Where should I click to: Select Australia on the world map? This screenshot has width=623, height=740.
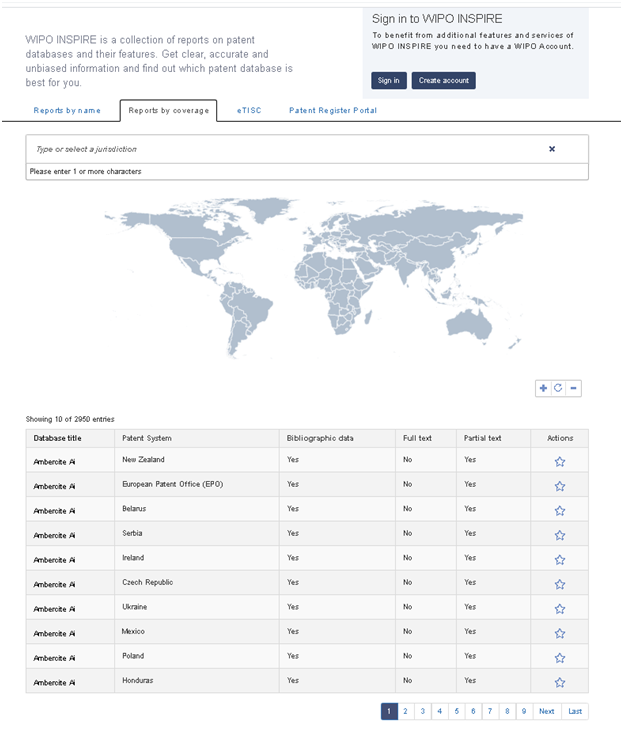coord(469,325)
